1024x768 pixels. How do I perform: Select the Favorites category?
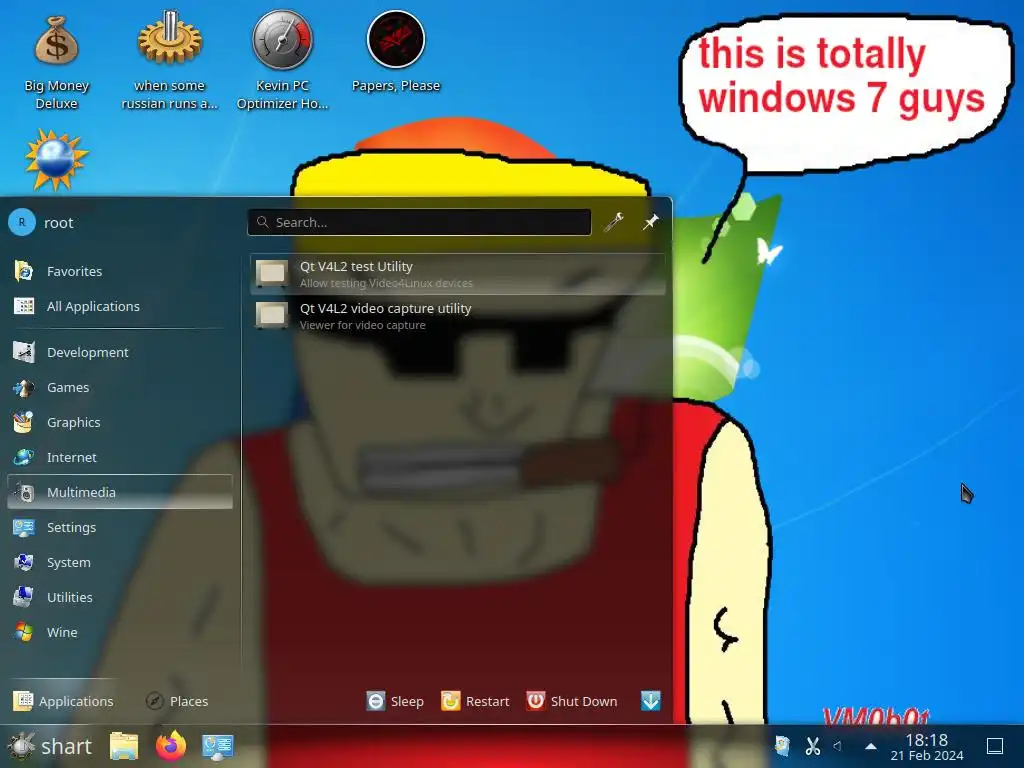pos(120,271)
